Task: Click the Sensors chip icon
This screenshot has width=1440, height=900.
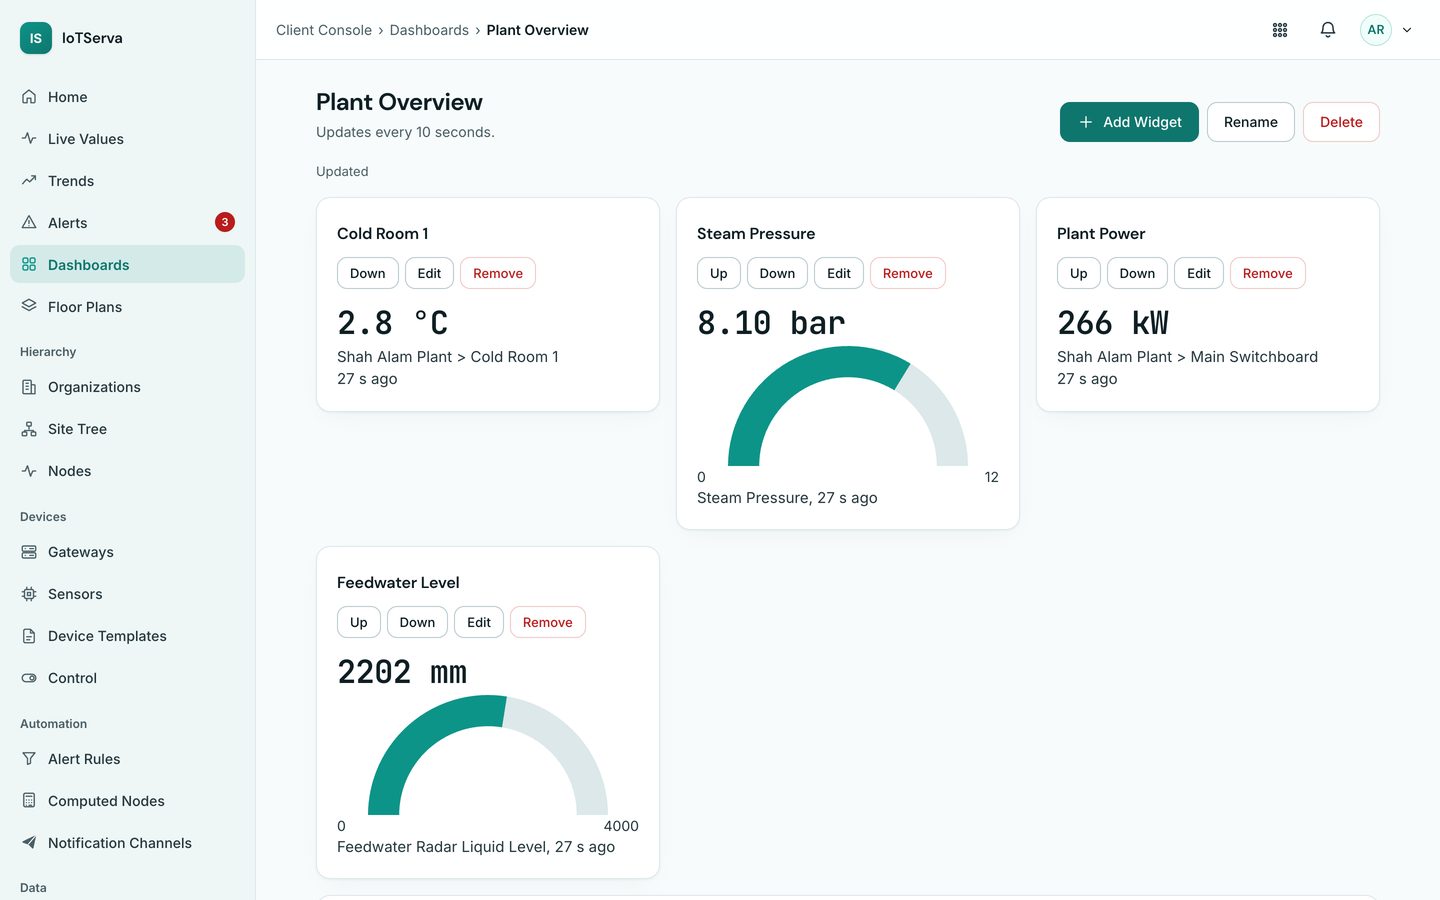Action: (x=29, y=594)
